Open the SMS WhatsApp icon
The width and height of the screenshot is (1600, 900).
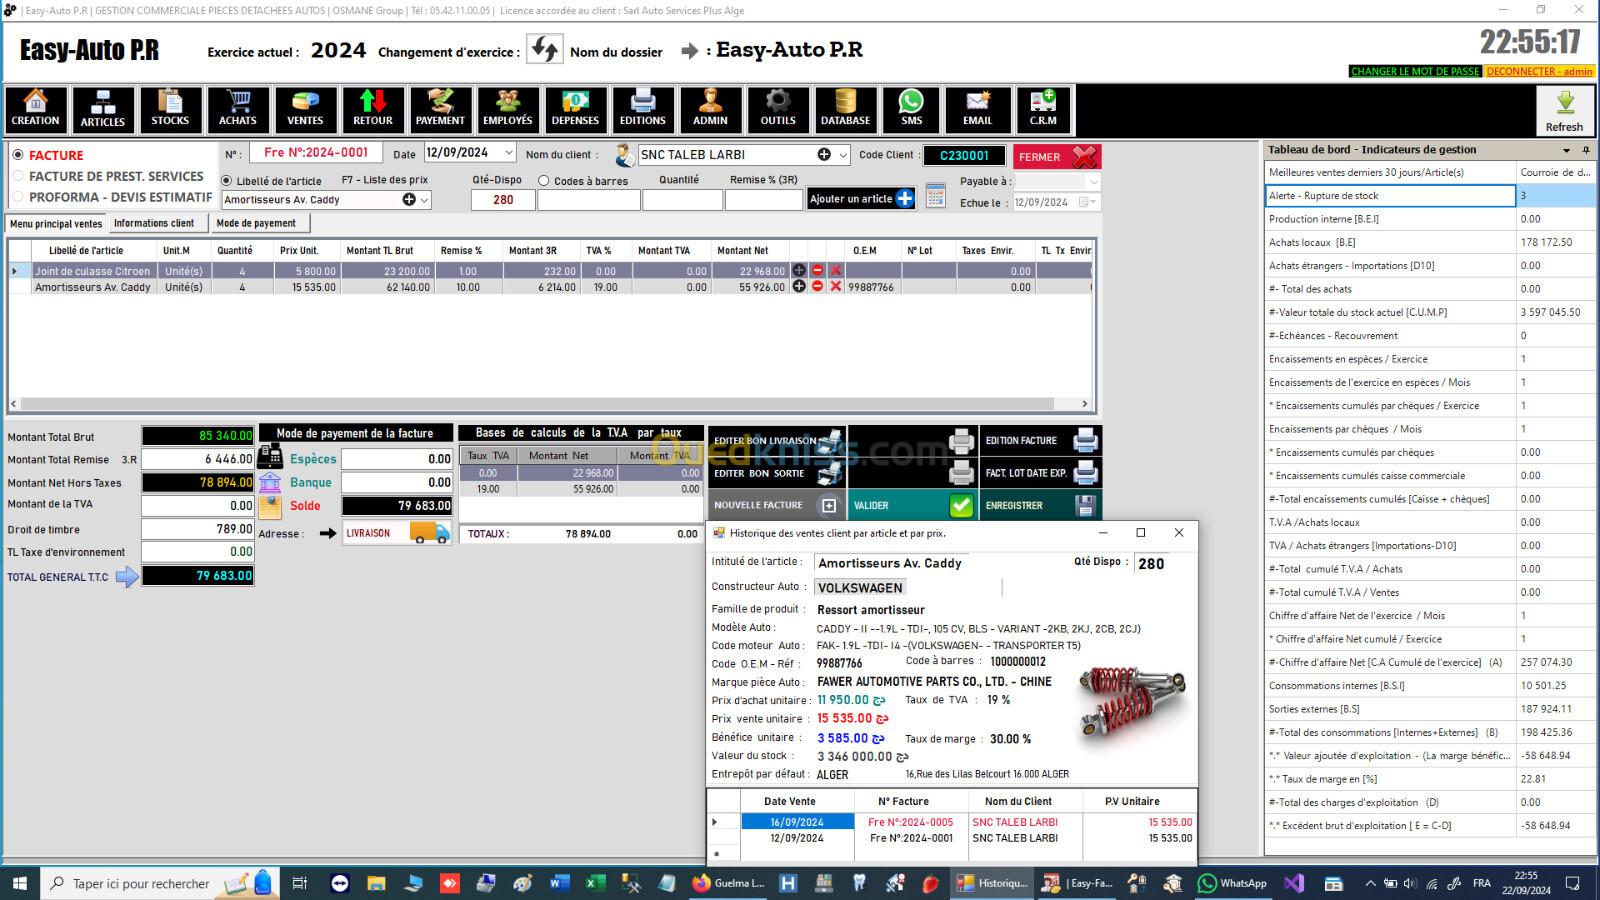coord(911,109)
